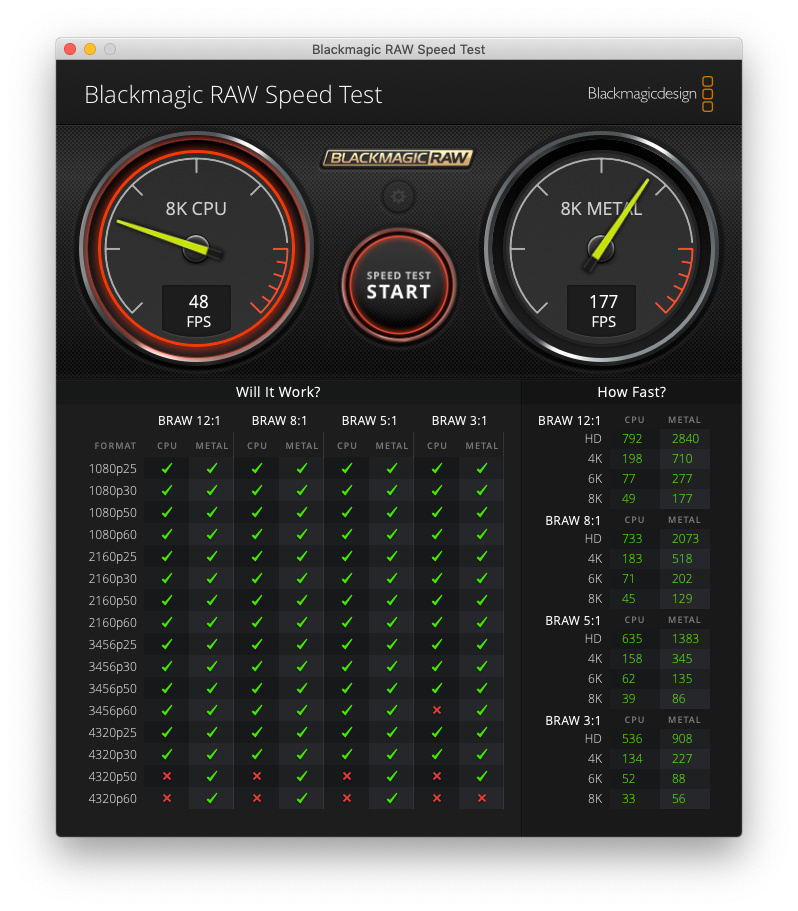Click checkmark for 4320p25 BRAW 3:1 CPU

[437, 732]
